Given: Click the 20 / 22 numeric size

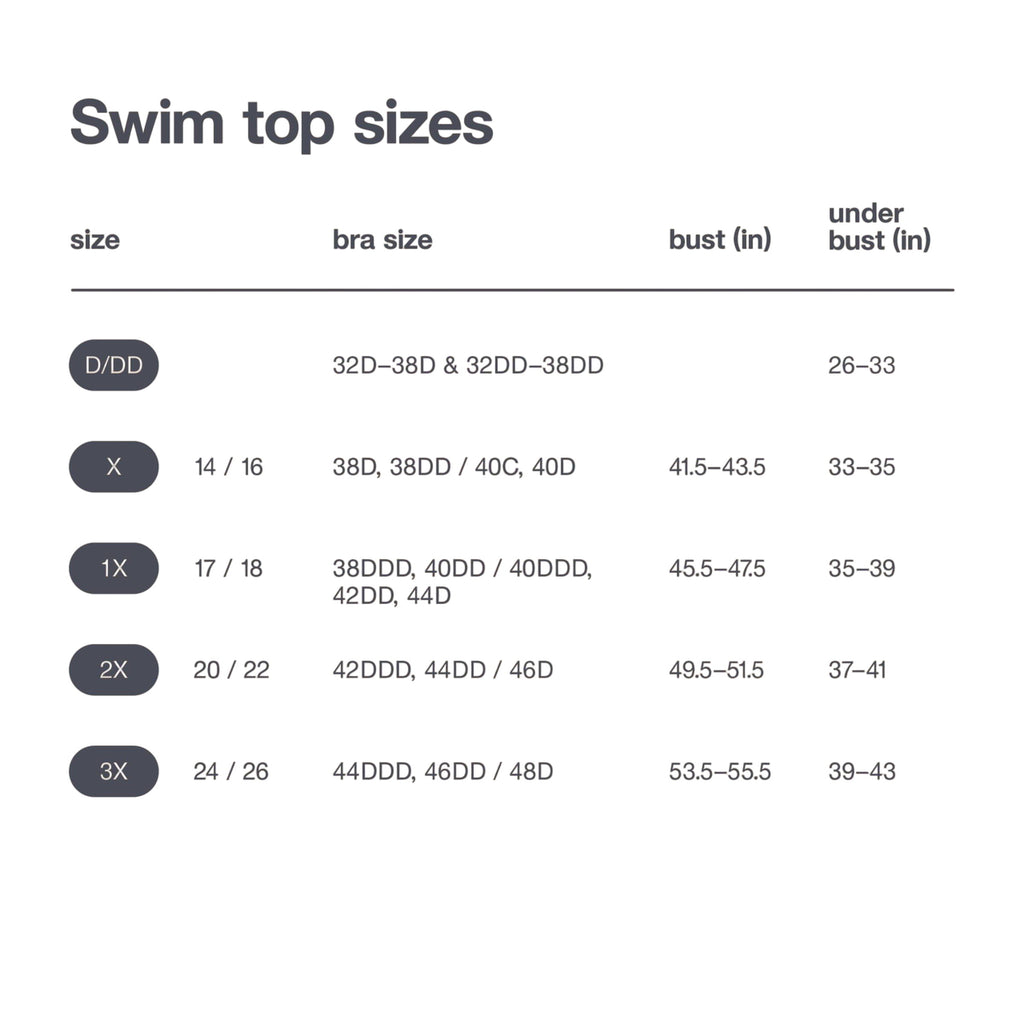Looking at the screenshot, I should click(x=231, y=670).
